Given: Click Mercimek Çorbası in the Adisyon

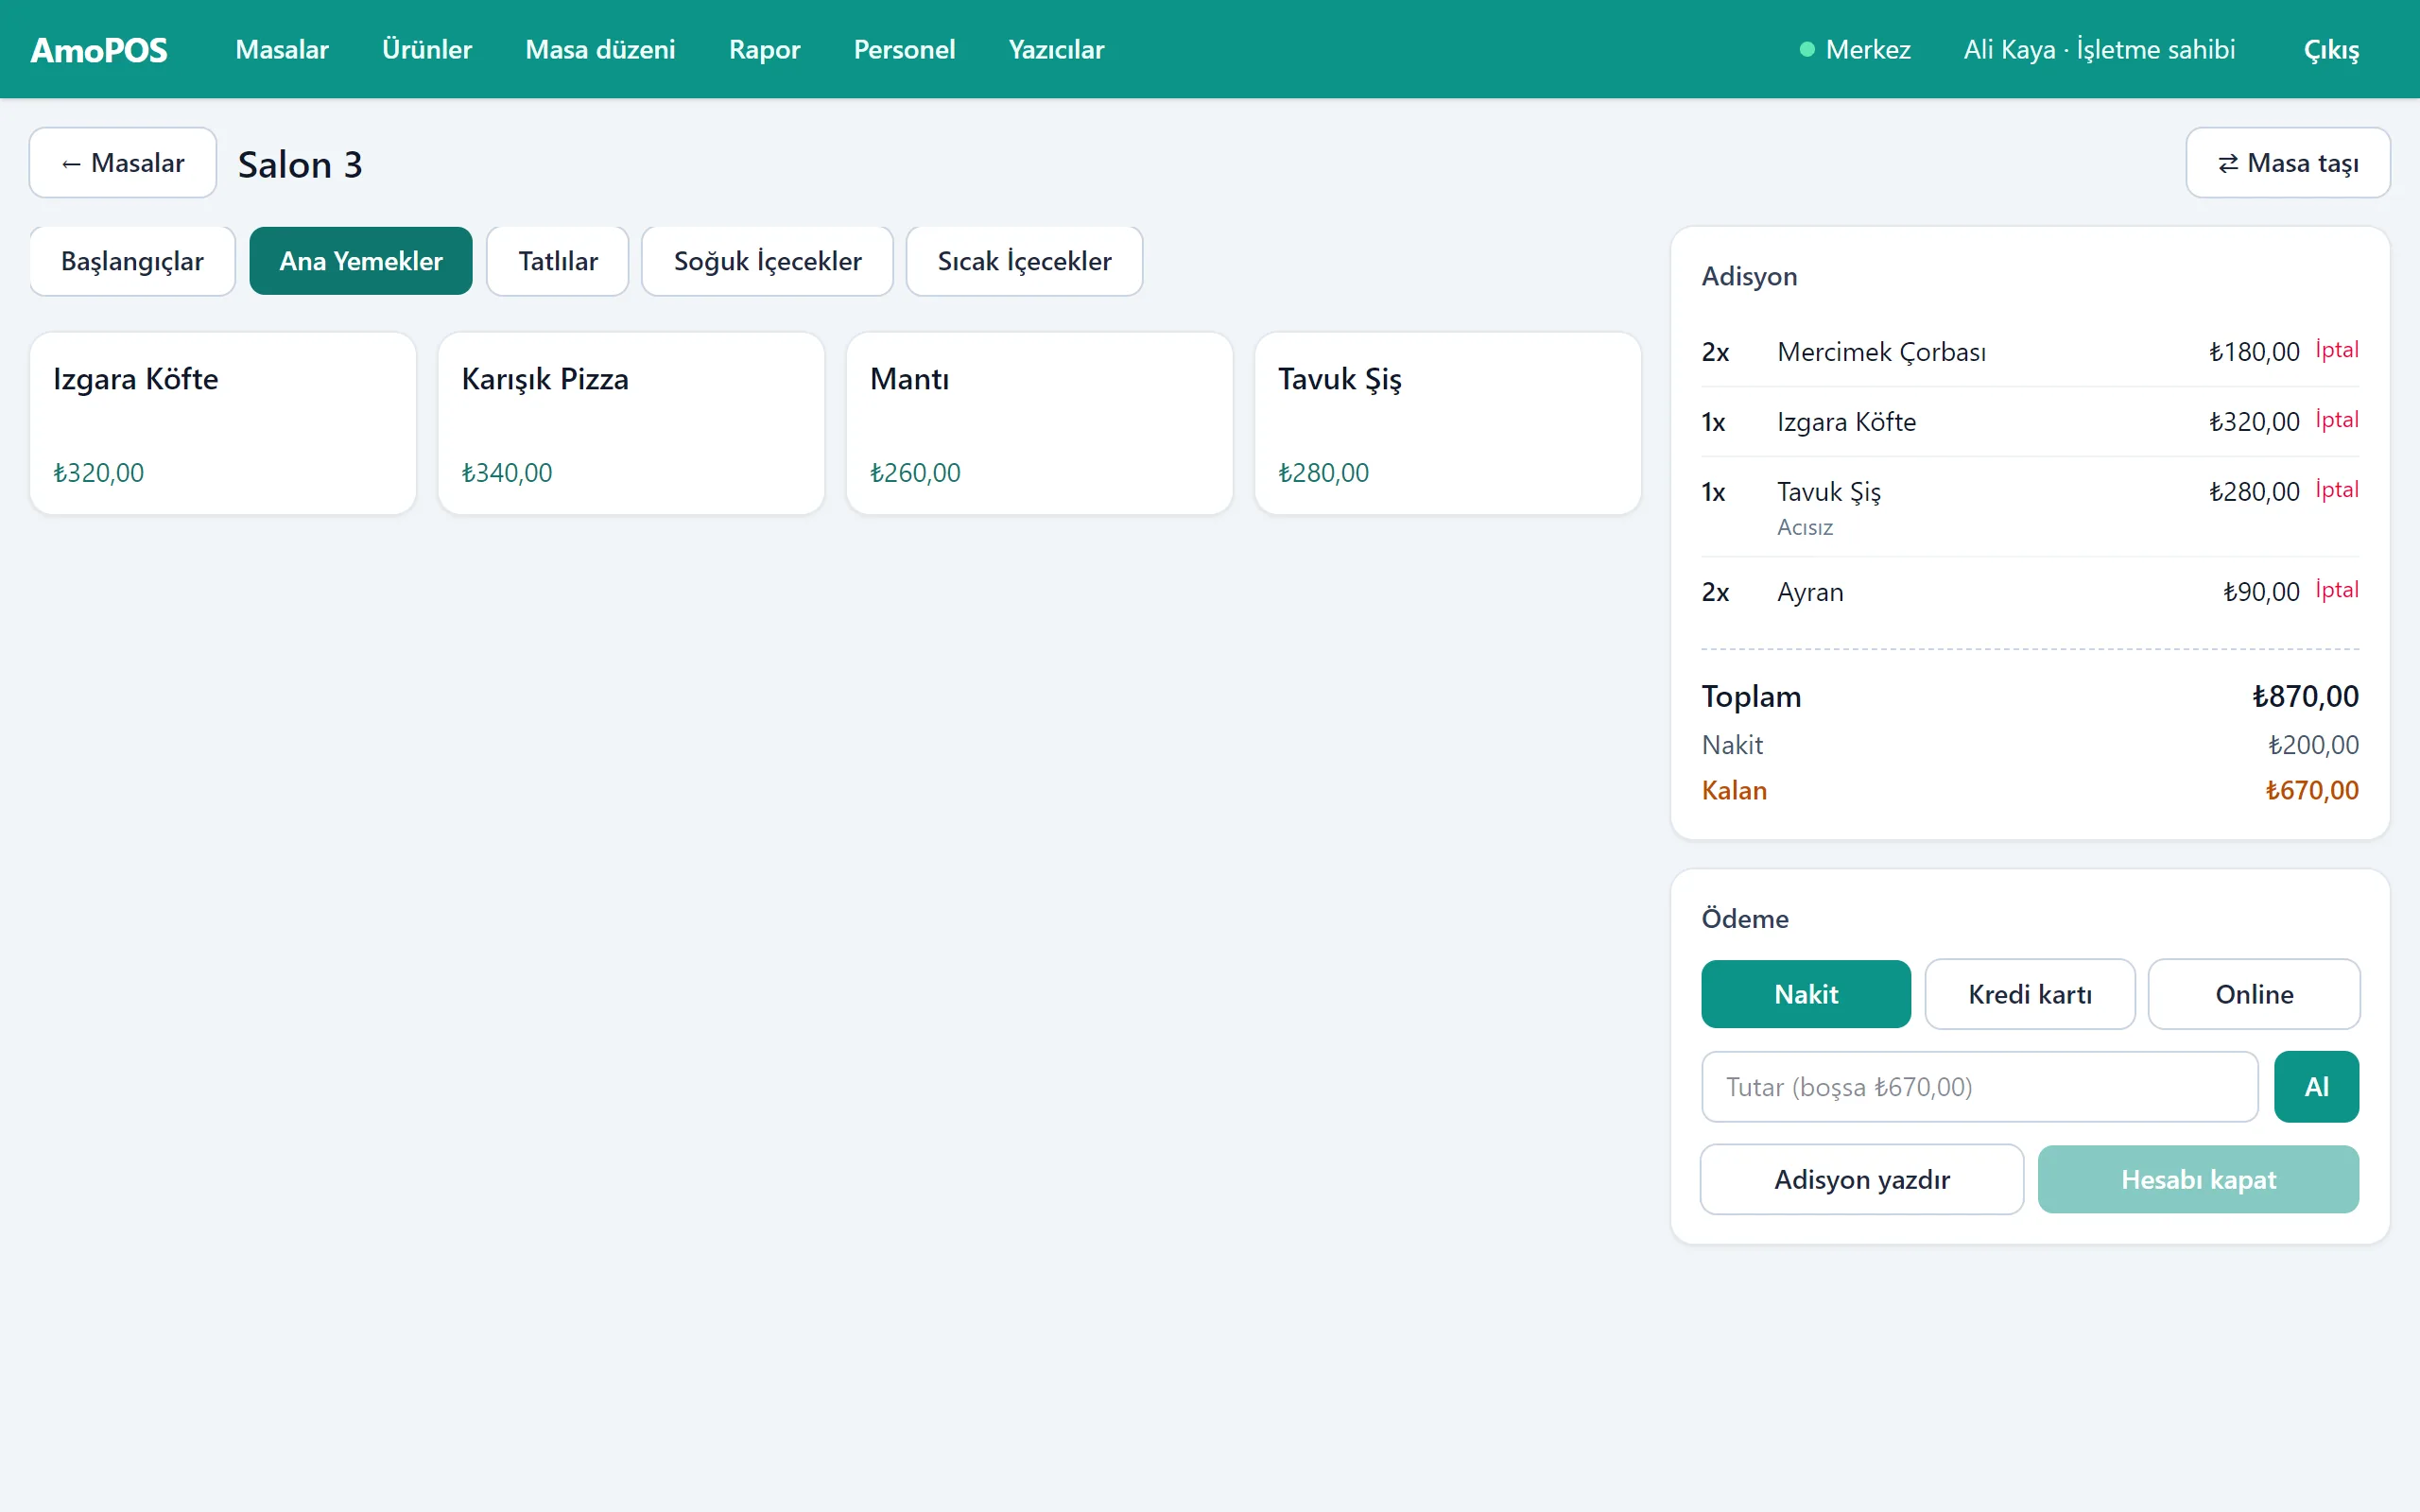Looking at the screenshot, I should [1881, 352].
